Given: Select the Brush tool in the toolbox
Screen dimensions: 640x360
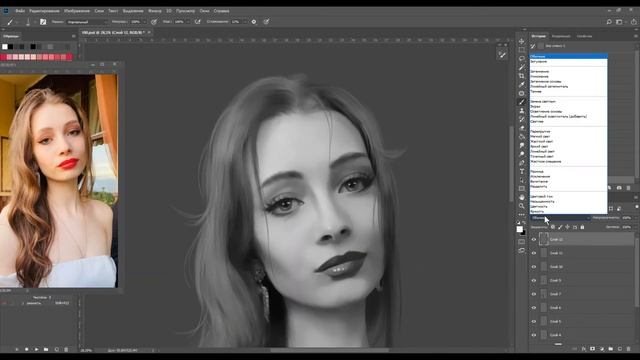Looking at the screenshot, I should pyautogui.click(x=522, y=102).
